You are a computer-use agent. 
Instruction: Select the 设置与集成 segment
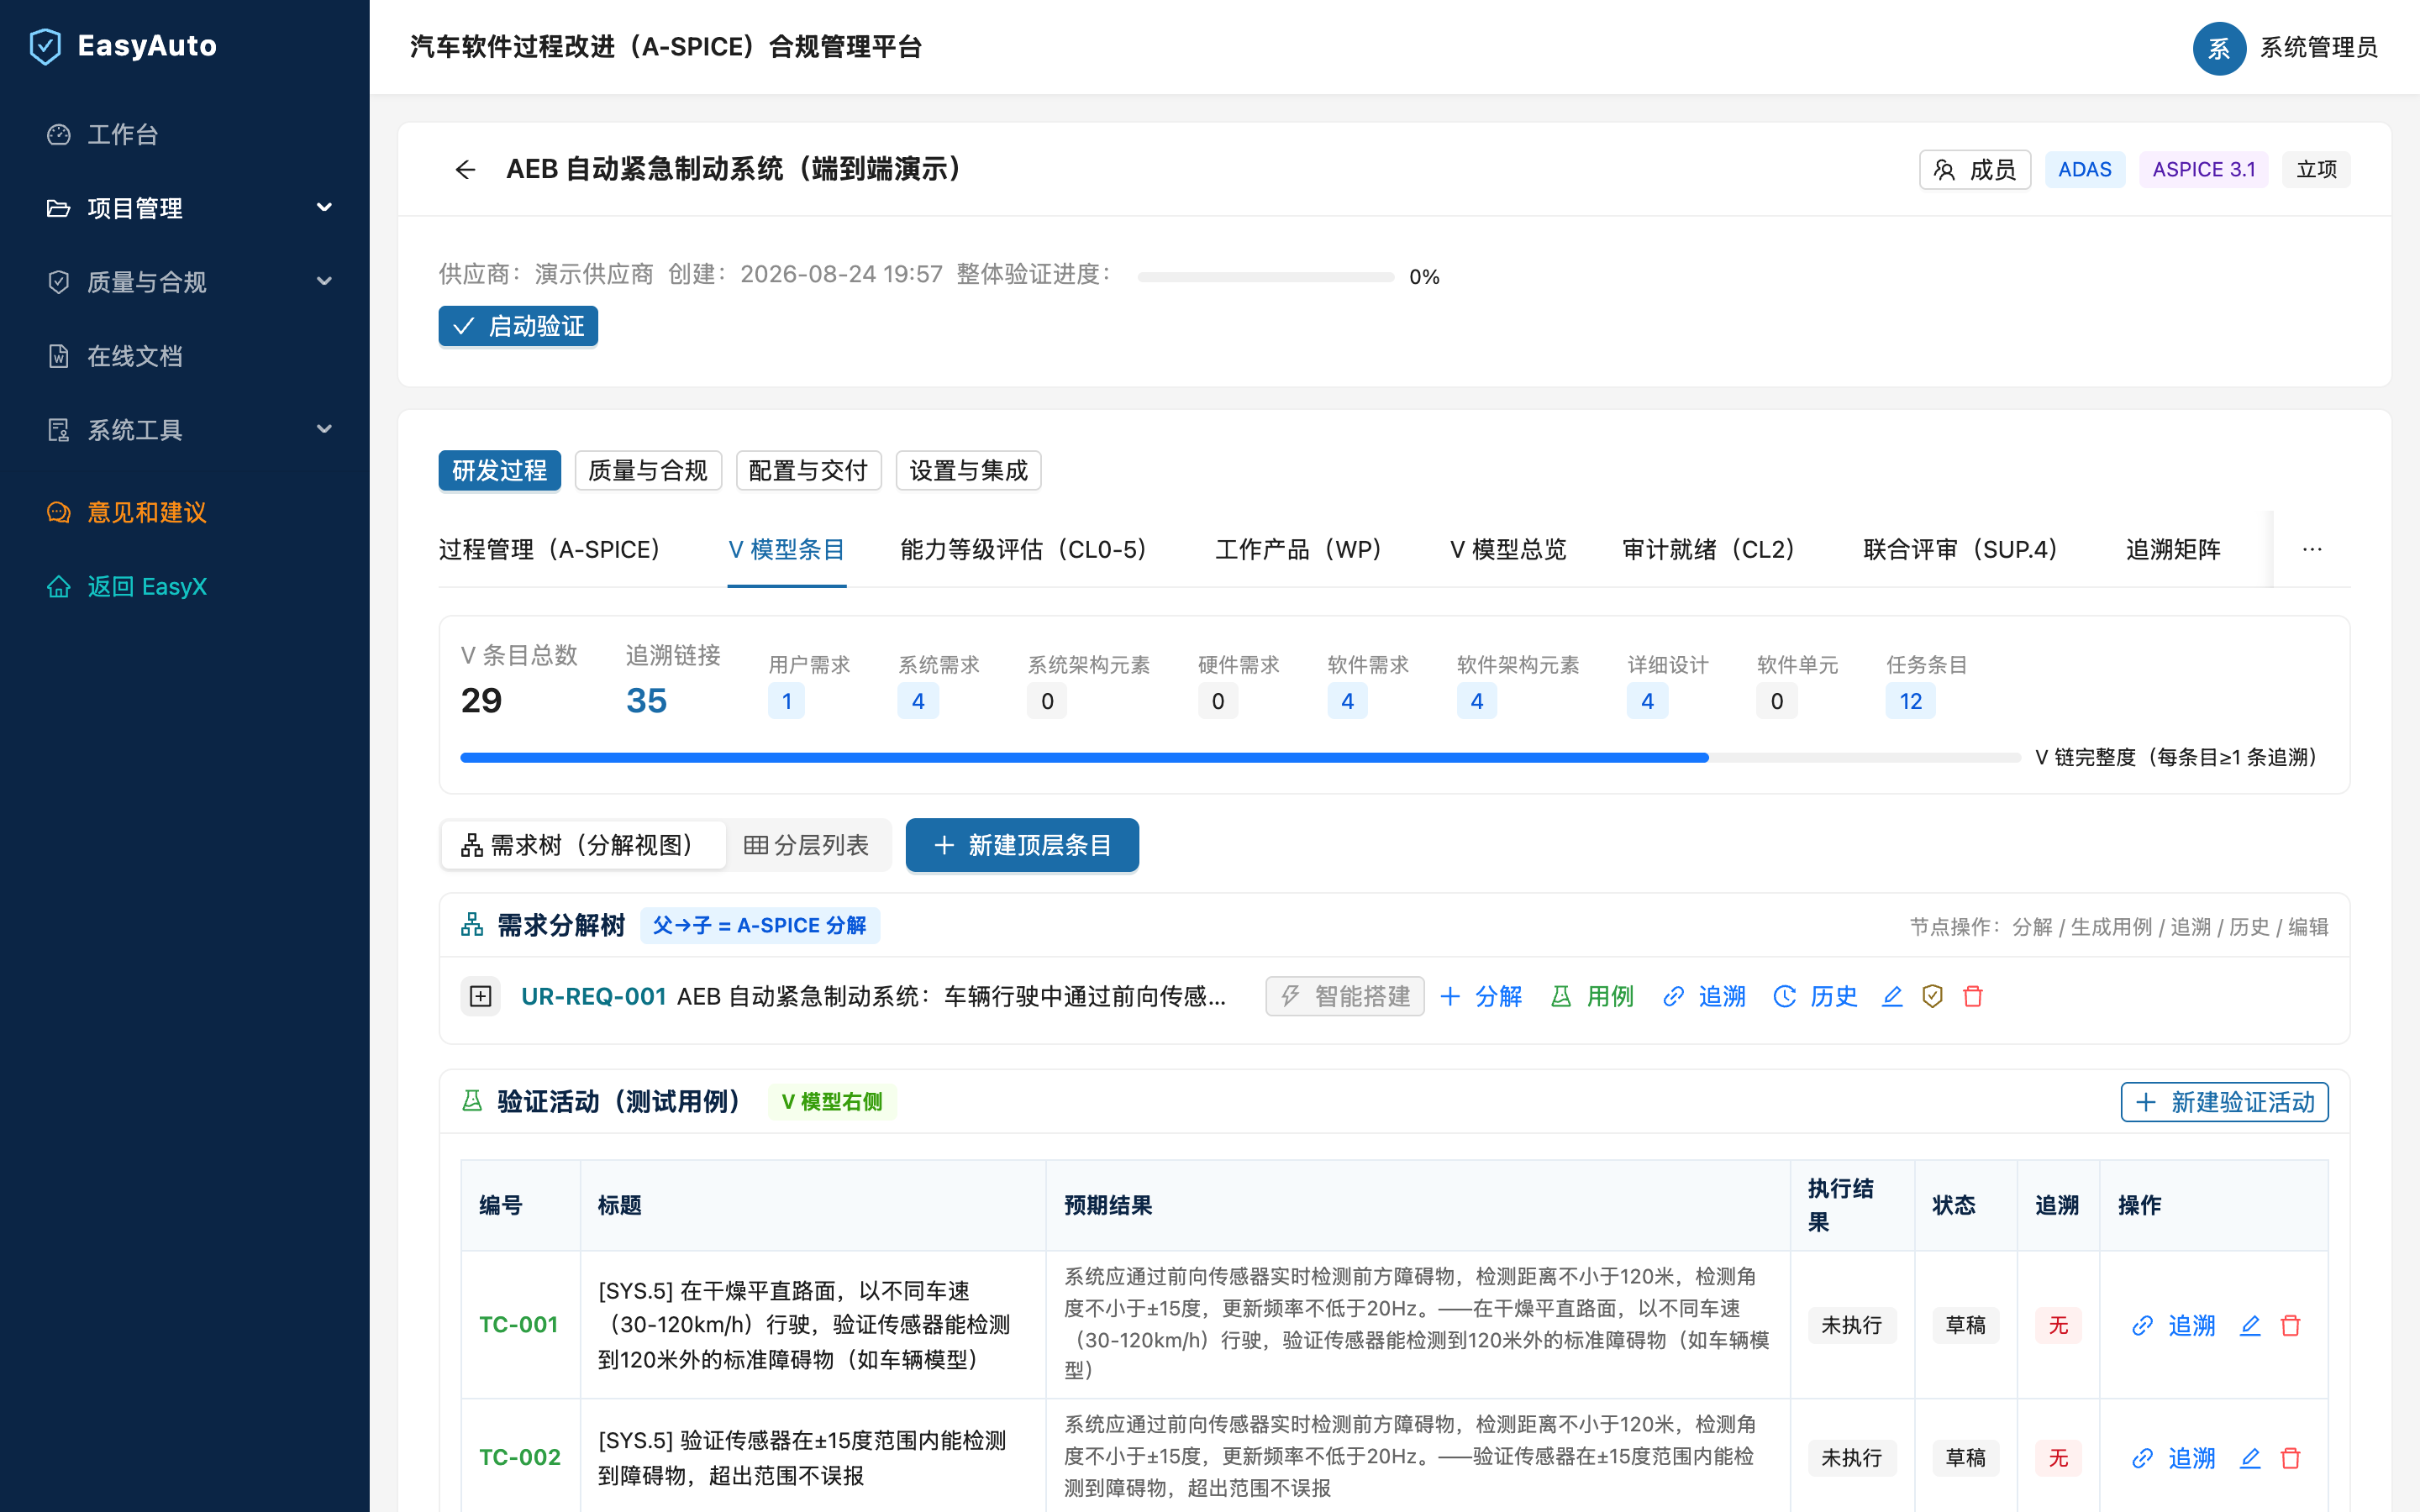(x=969, y=471)
